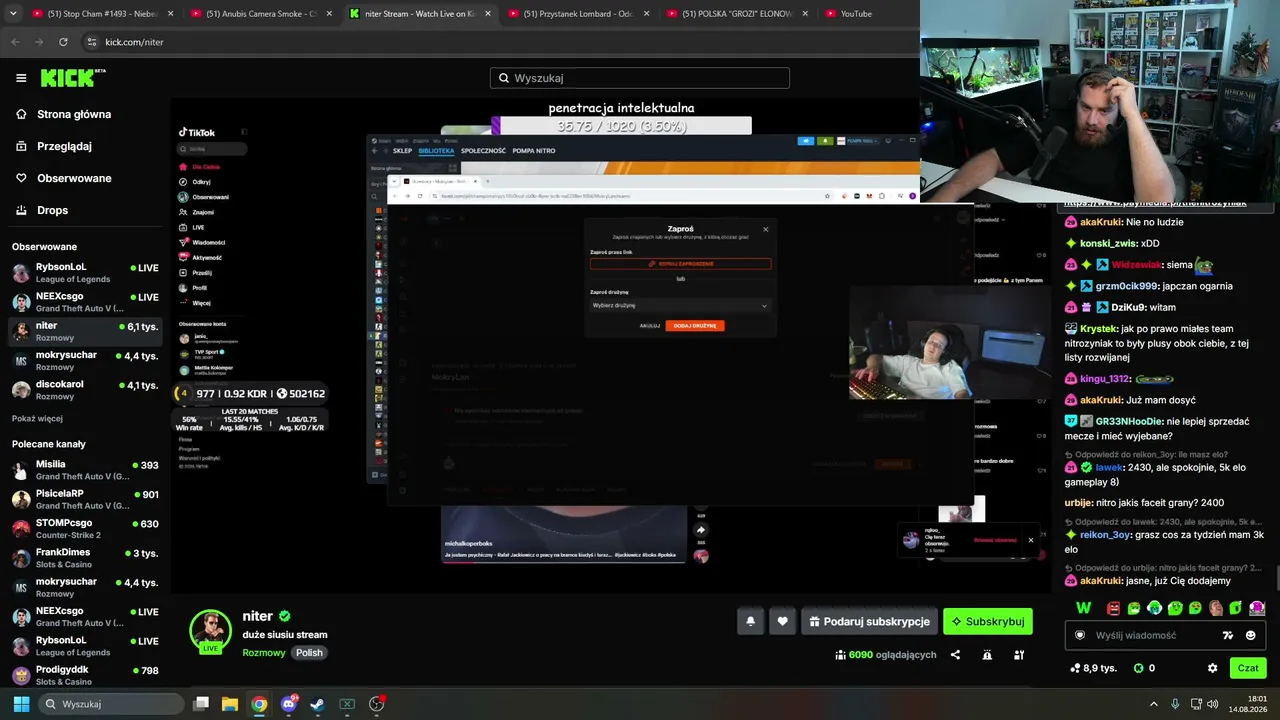Click the green K coin balance

1144,668
